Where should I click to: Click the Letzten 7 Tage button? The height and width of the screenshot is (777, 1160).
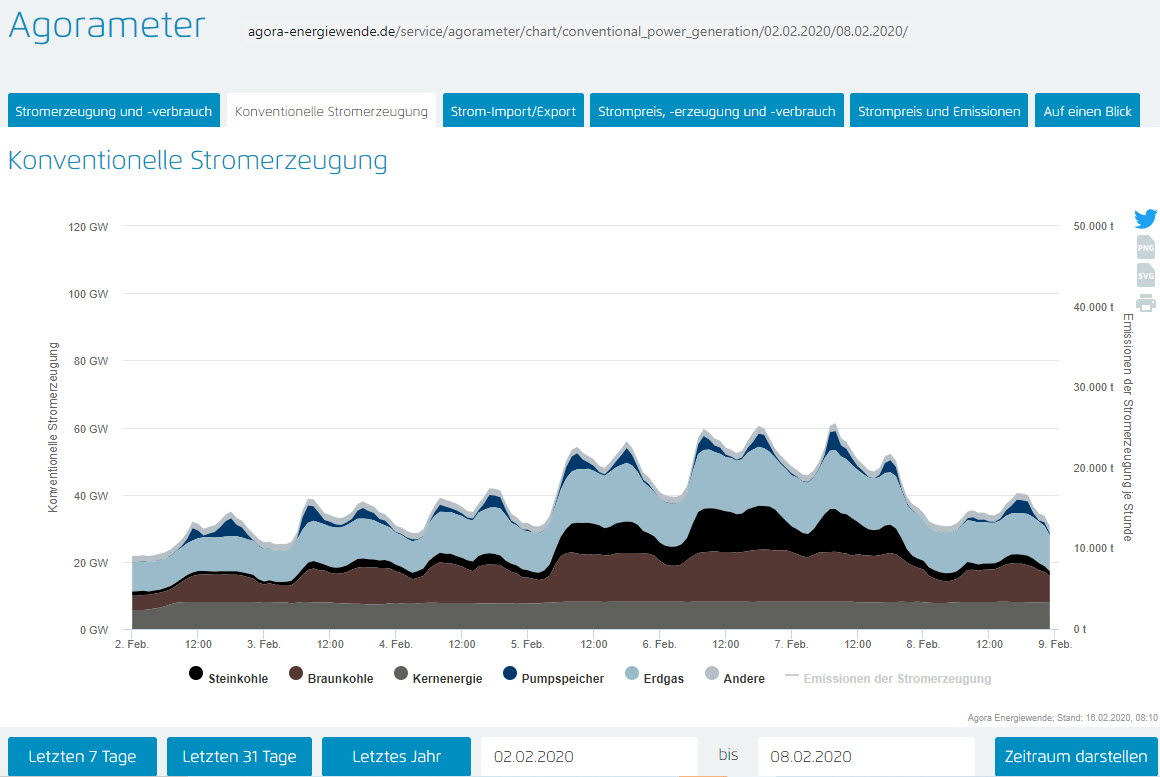click(82, 756)
